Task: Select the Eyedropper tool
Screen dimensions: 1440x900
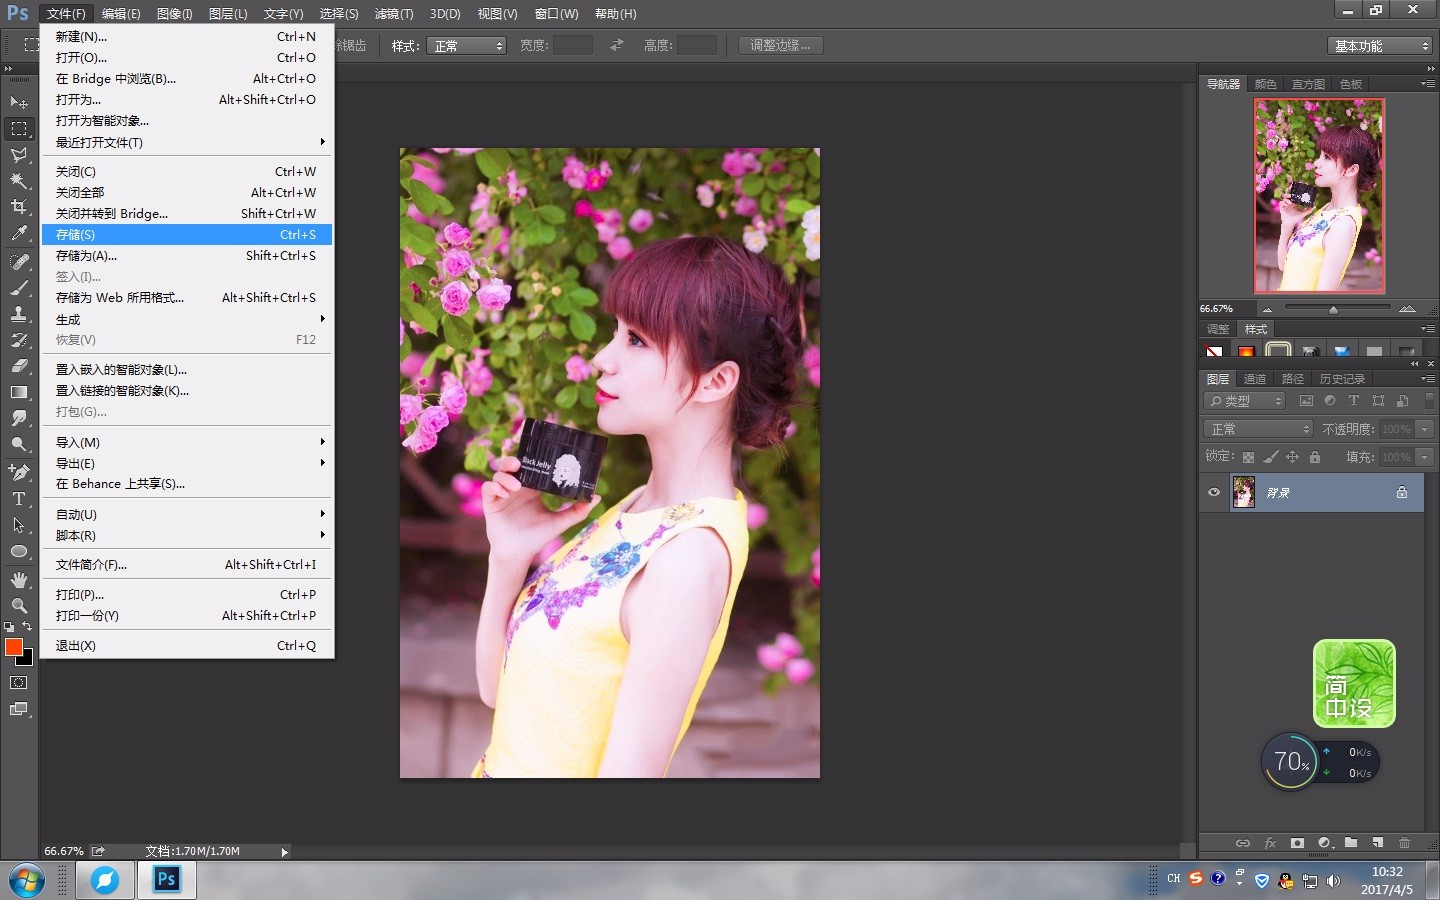Action: point(19,233)
